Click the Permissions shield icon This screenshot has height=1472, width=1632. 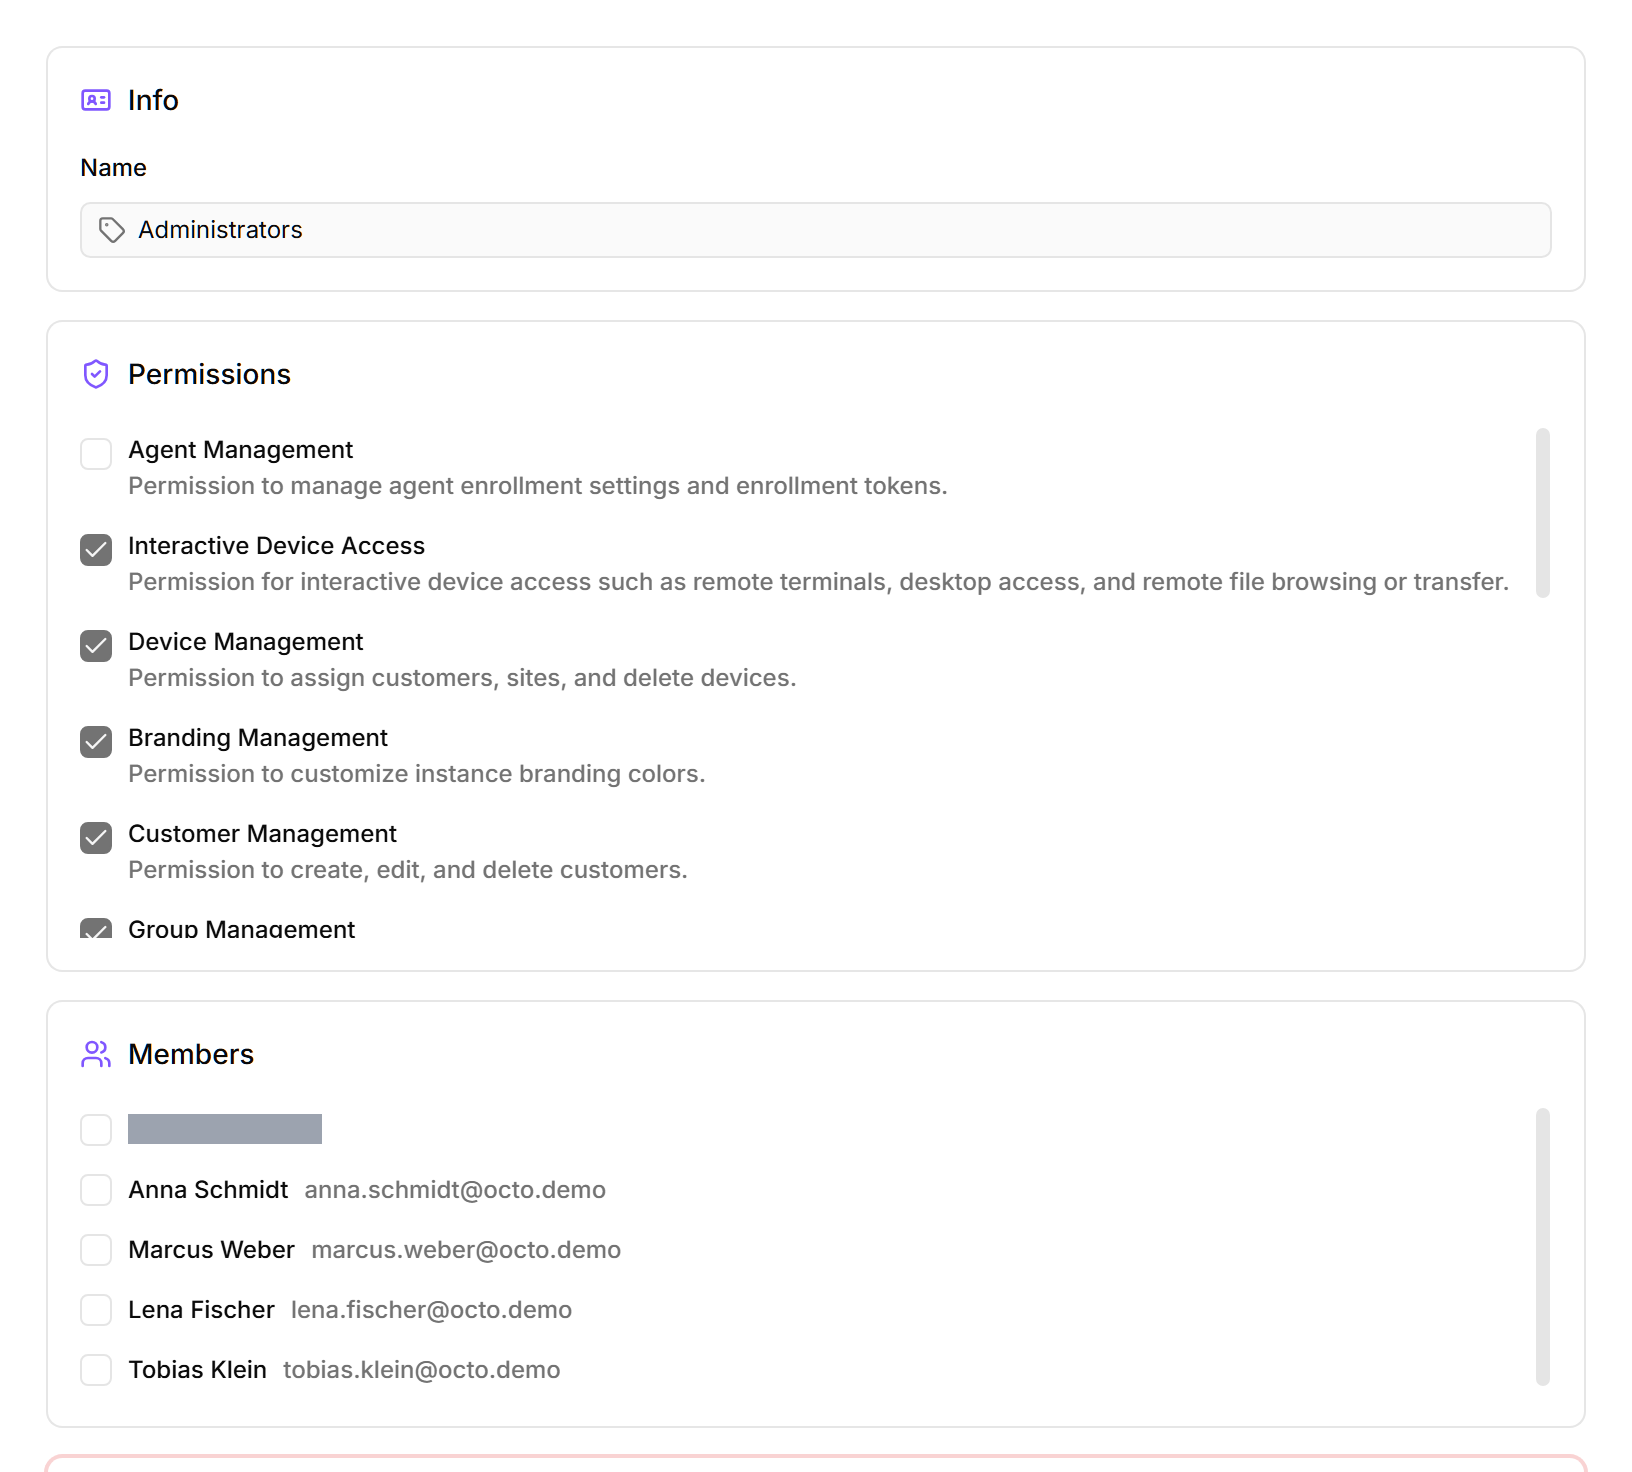[x=96, y=374]
